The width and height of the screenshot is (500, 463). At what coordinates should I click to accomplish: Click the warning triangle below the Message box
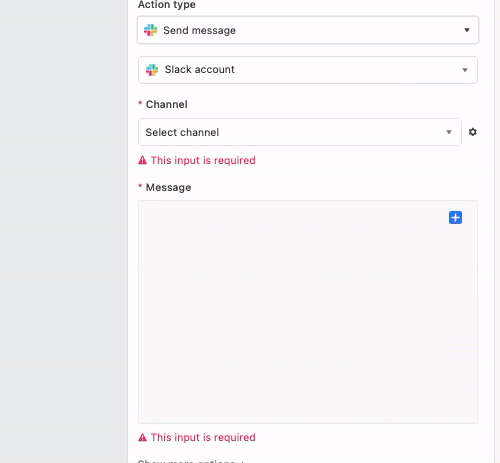142,437
